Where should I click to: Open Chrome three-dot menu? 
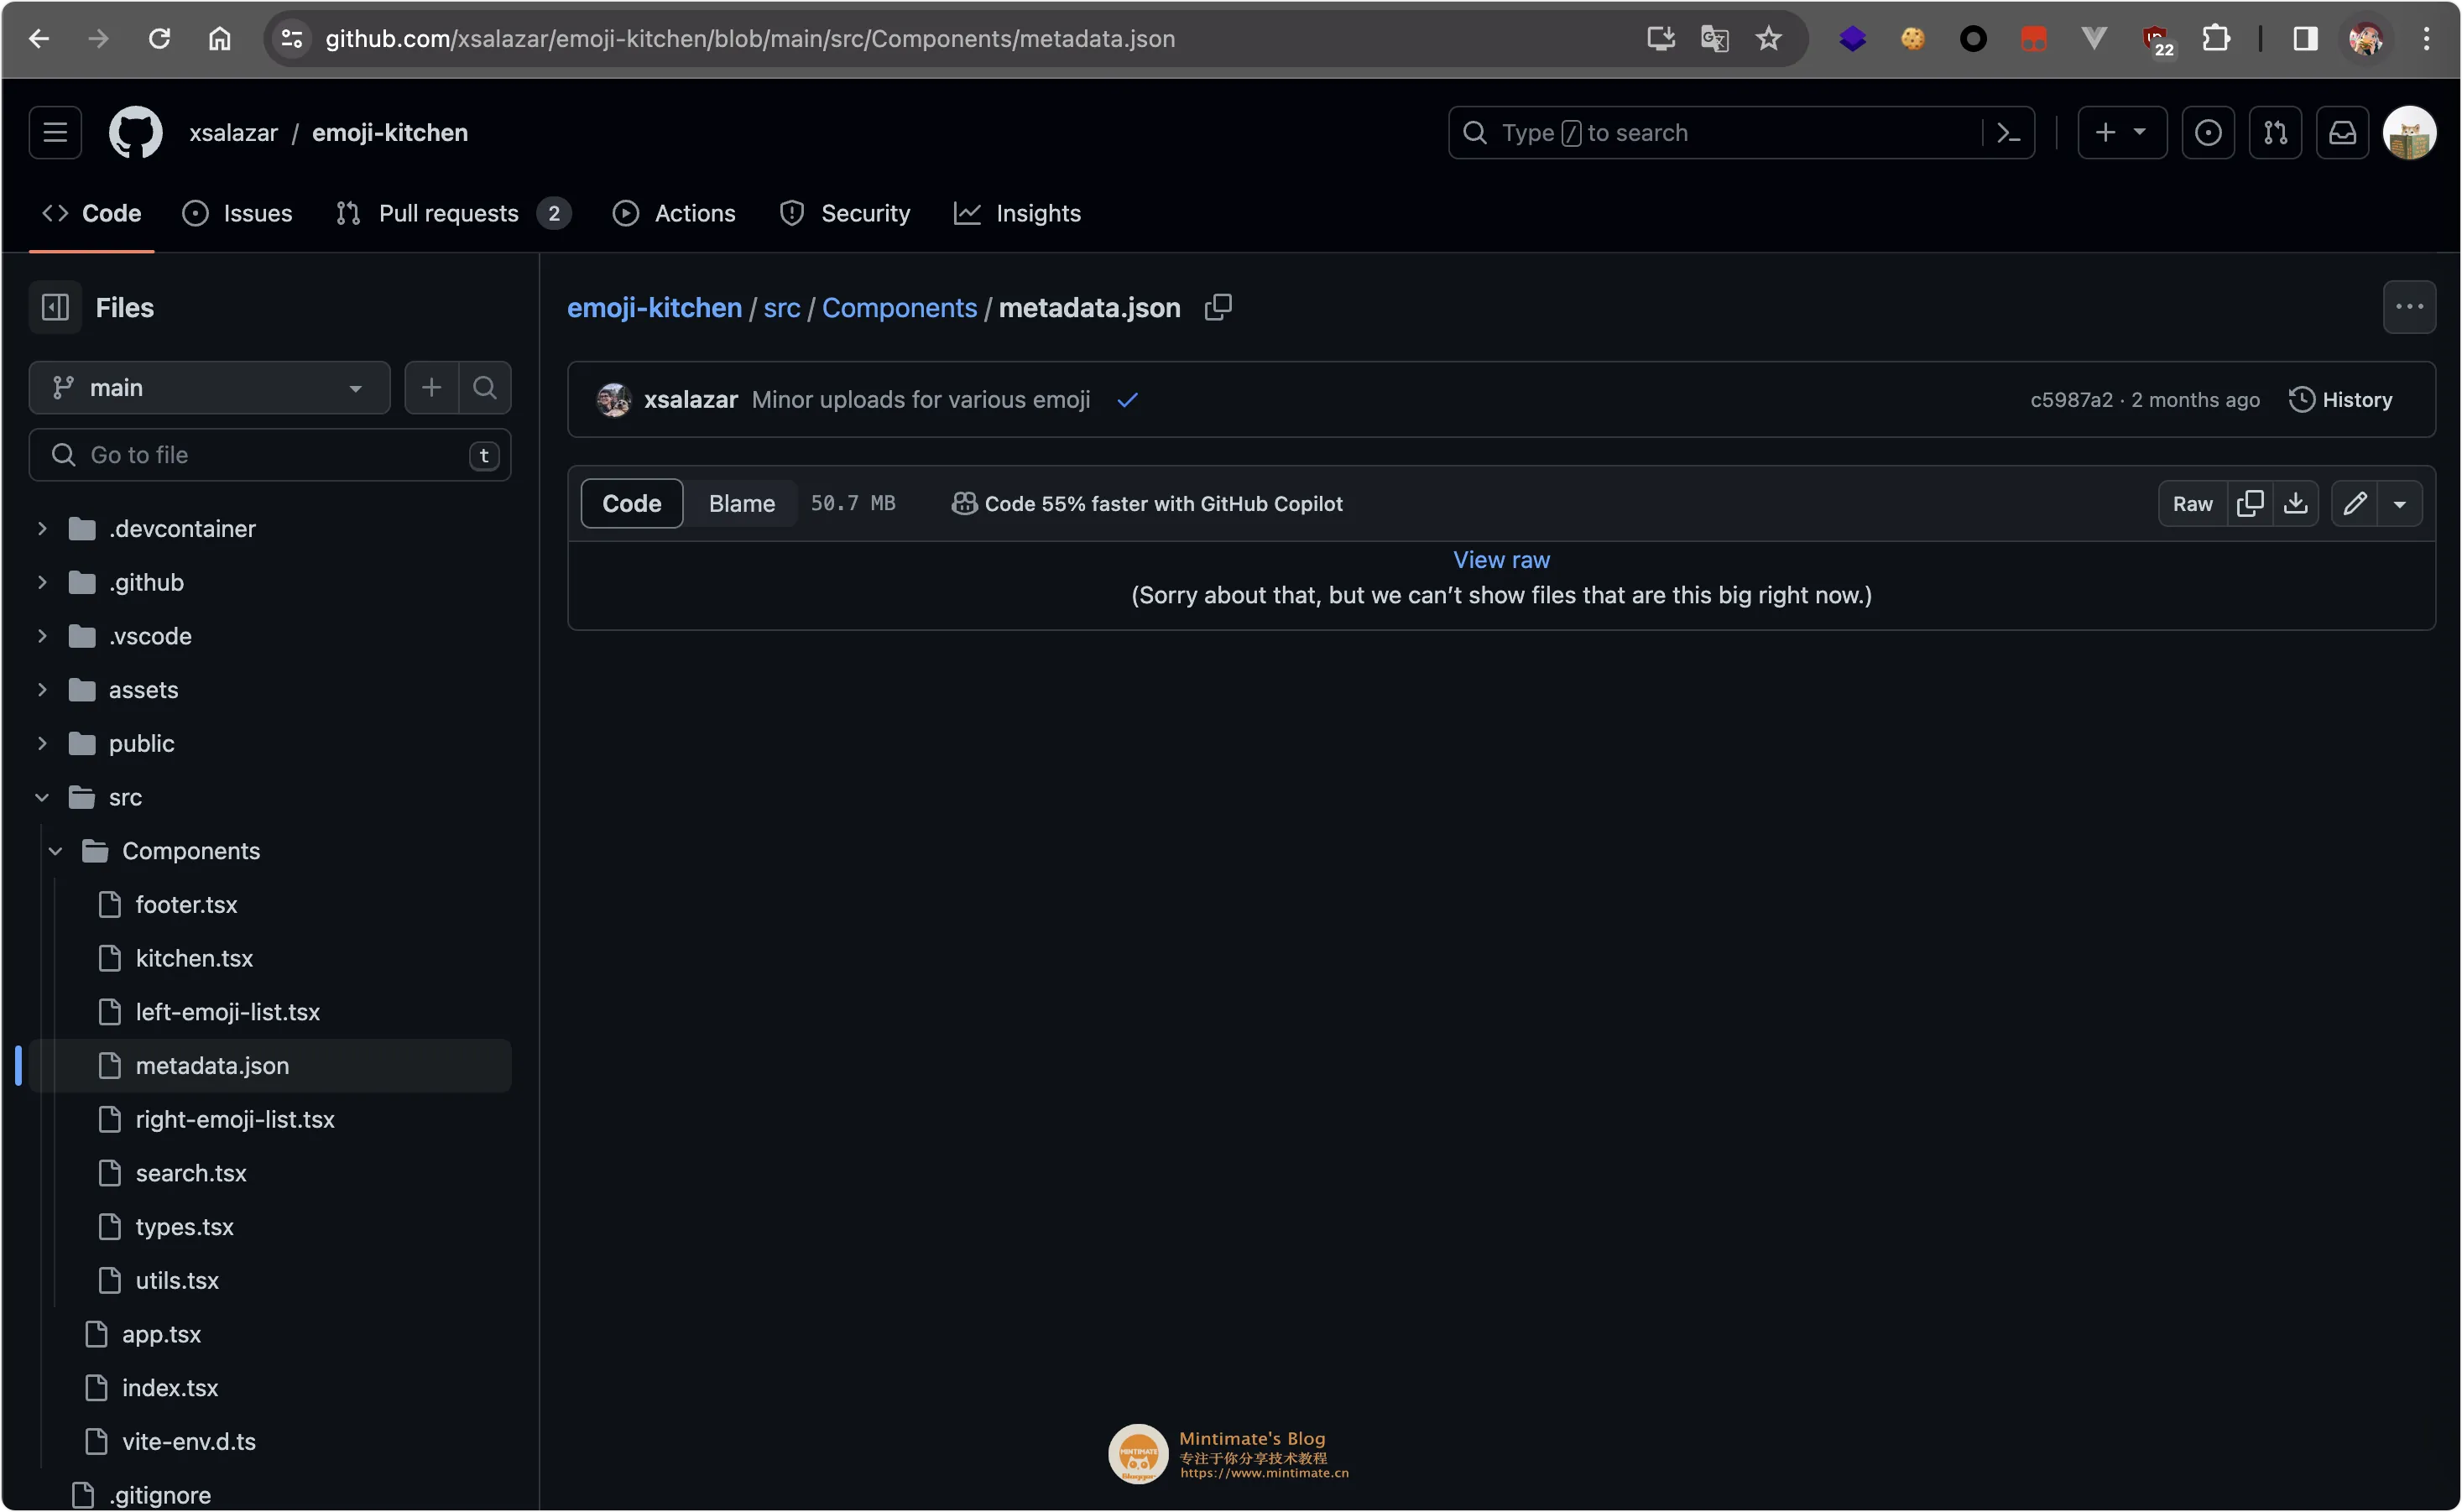point(2425,39)
